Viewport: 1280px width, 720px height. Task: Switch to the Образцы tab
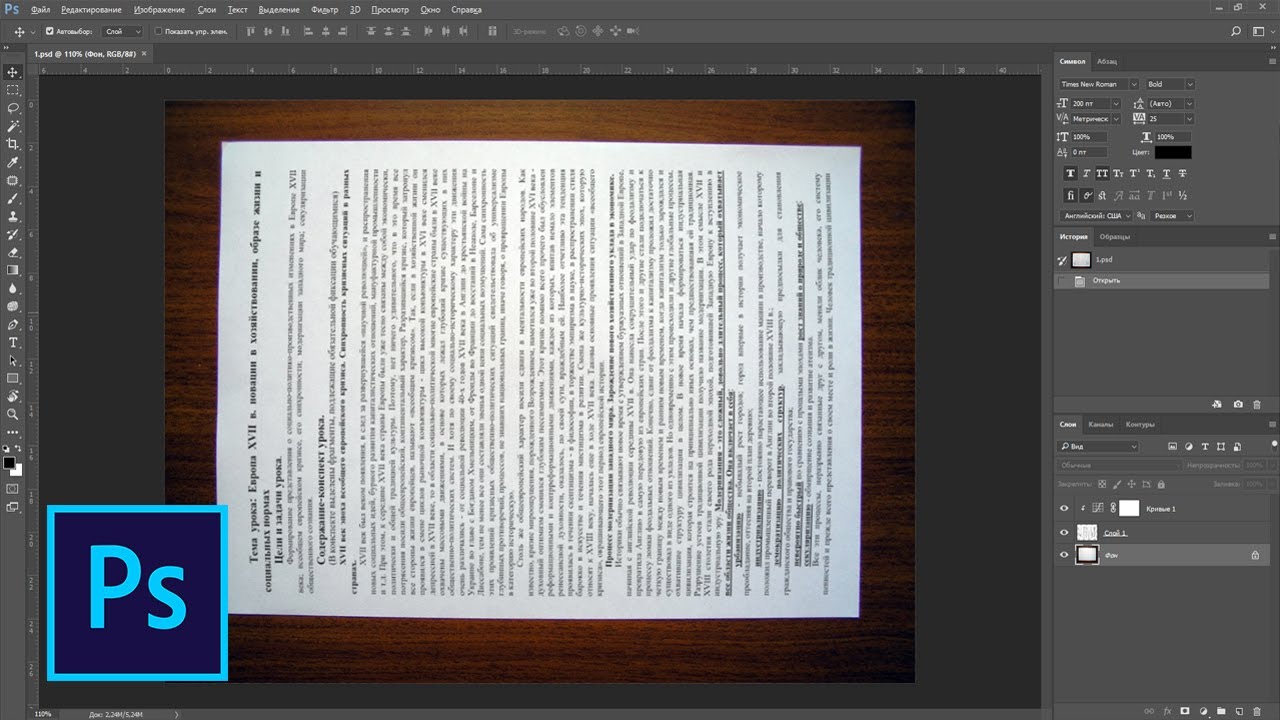1115,237
